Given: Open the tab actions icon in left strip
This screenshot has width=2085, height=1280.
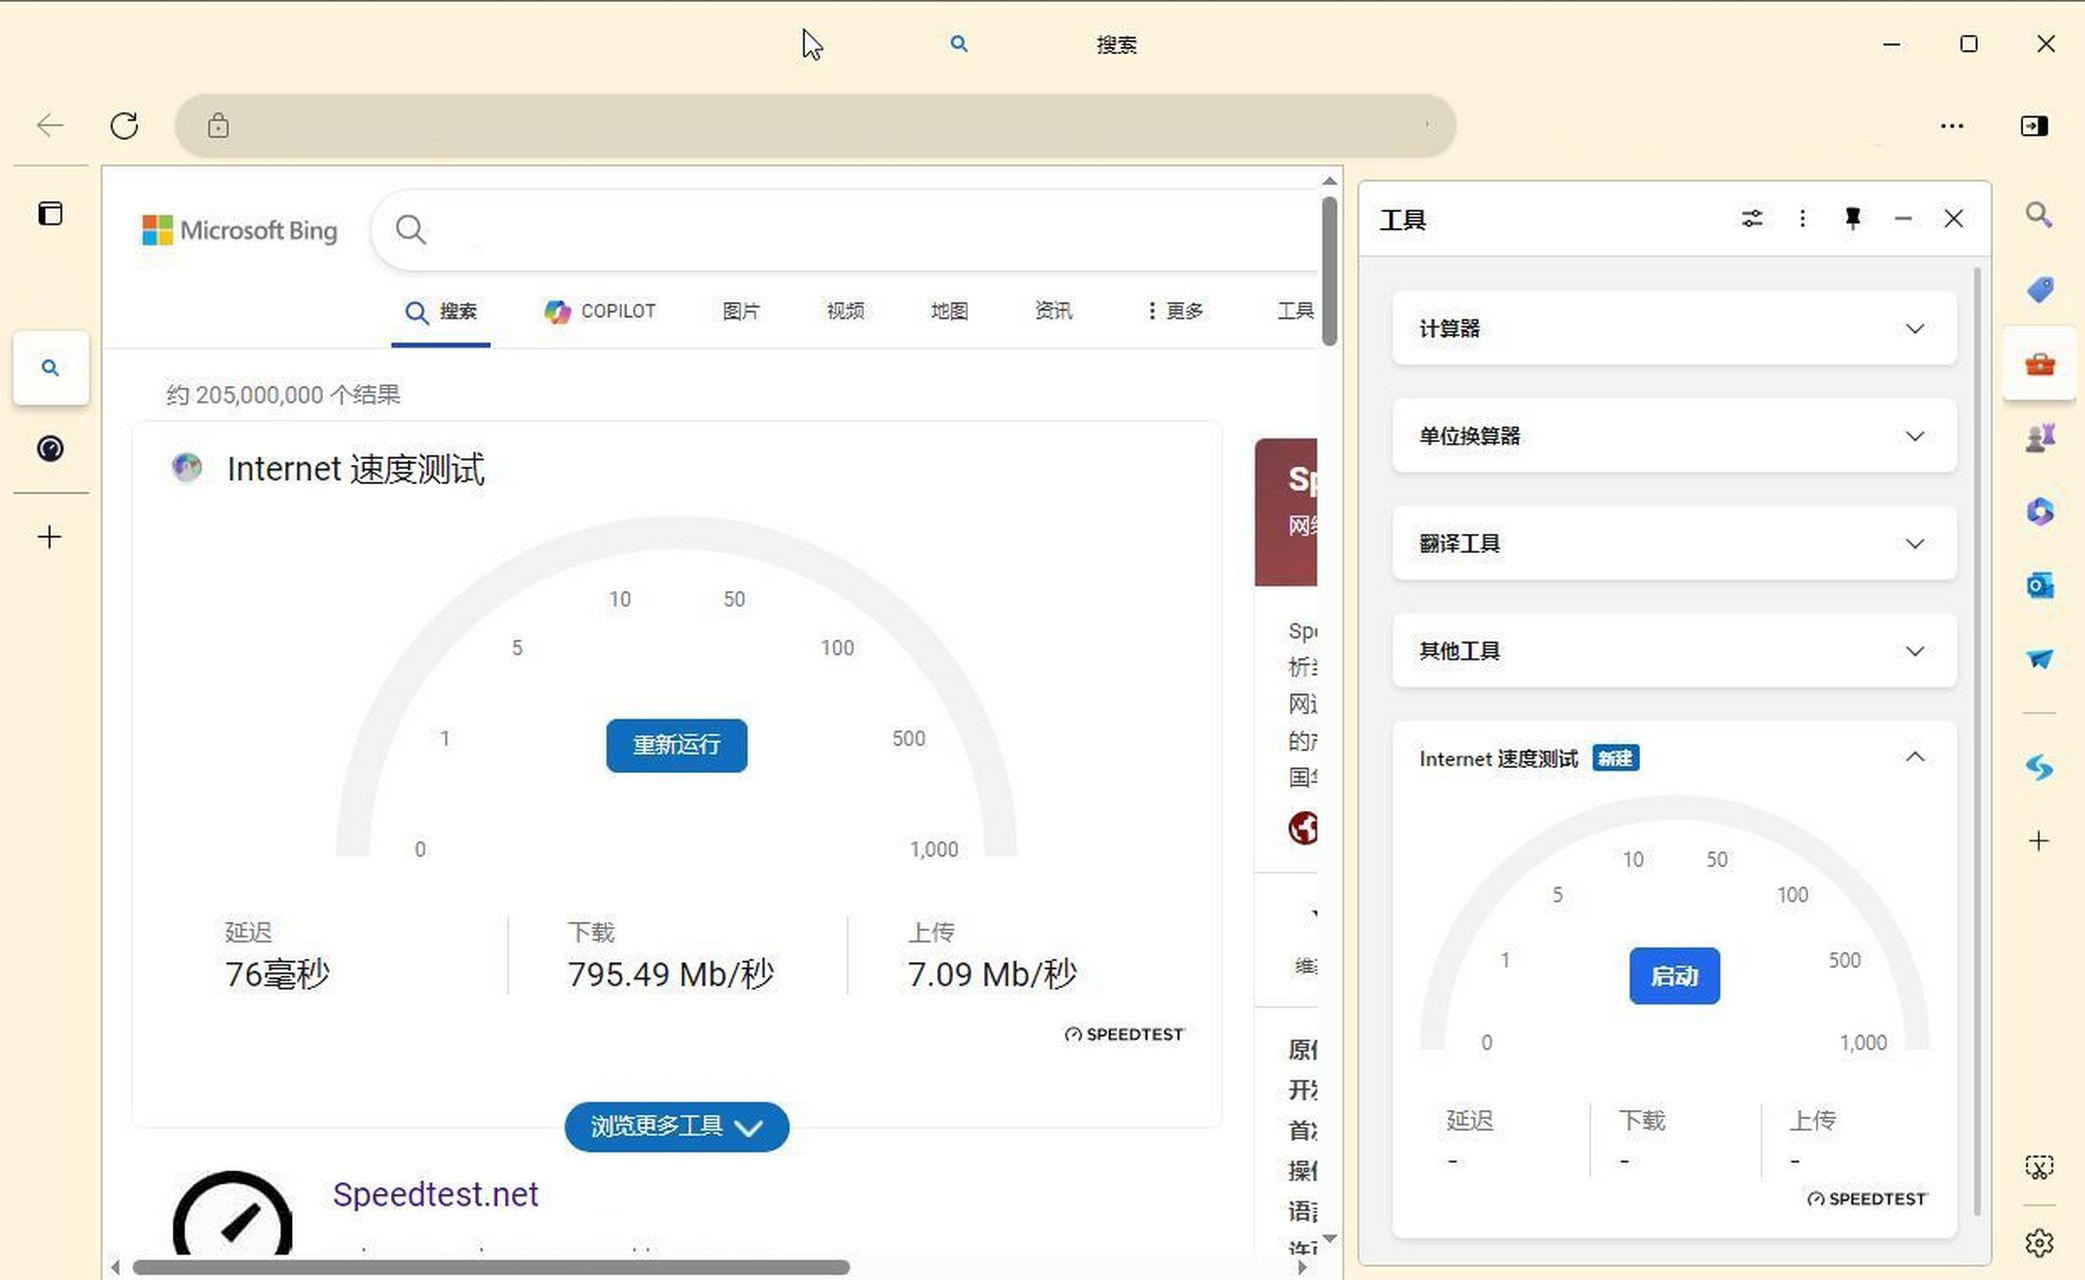Looking at the screenshot, I should 50,213.
